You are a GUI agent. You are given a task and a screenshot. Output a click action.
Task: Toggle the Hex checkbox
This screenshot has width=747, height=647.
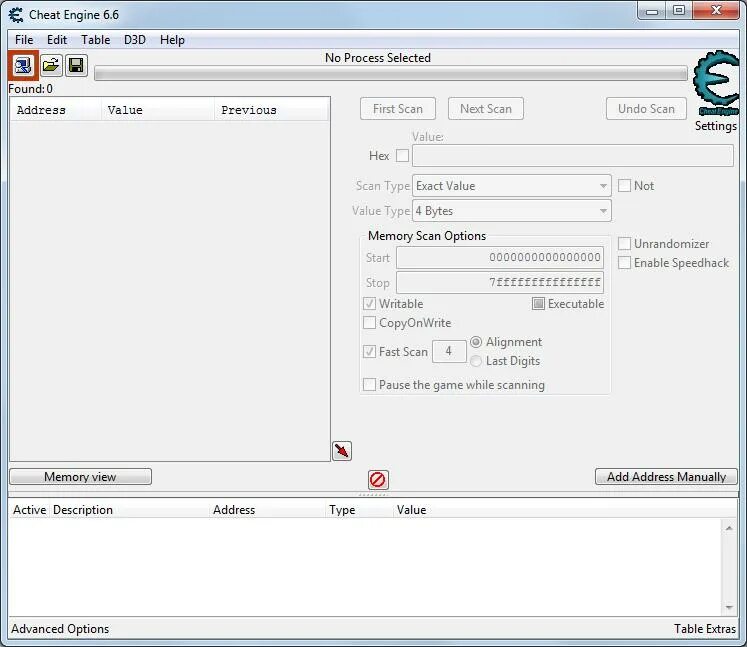403,156
